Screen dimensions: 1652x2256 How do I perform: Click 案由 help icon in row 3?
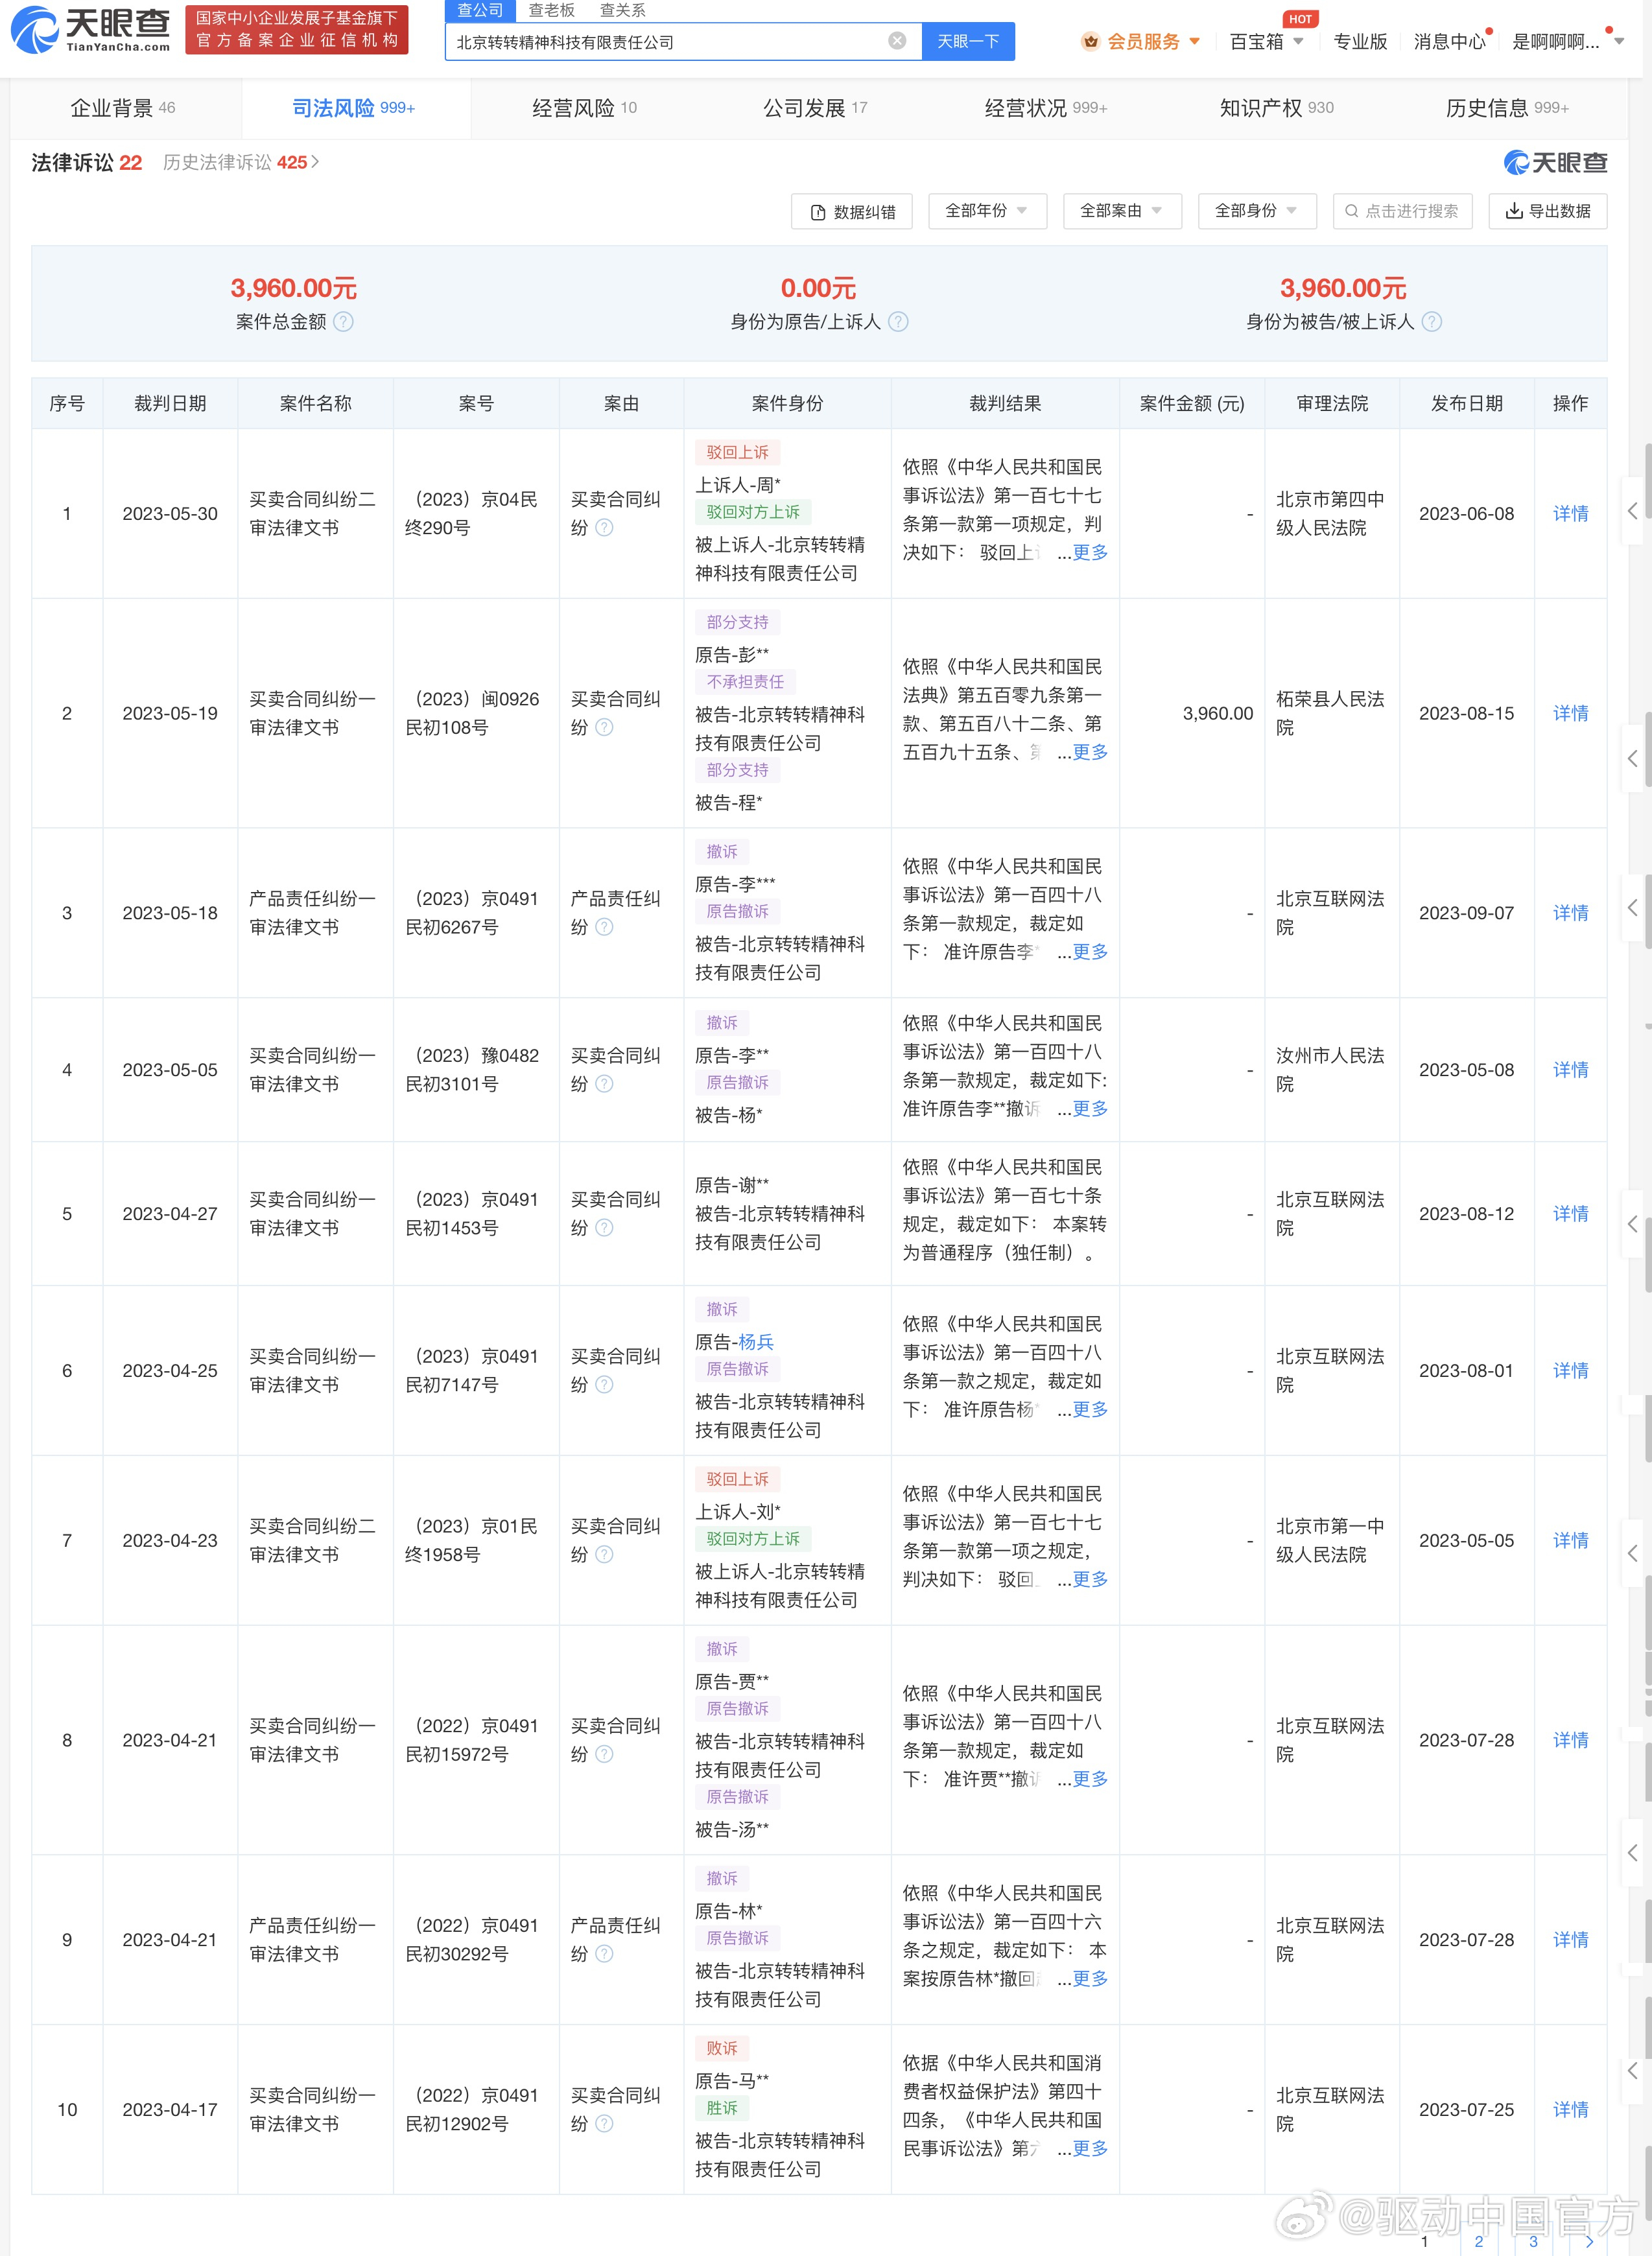pyautogui.click(x=604, y=928)
